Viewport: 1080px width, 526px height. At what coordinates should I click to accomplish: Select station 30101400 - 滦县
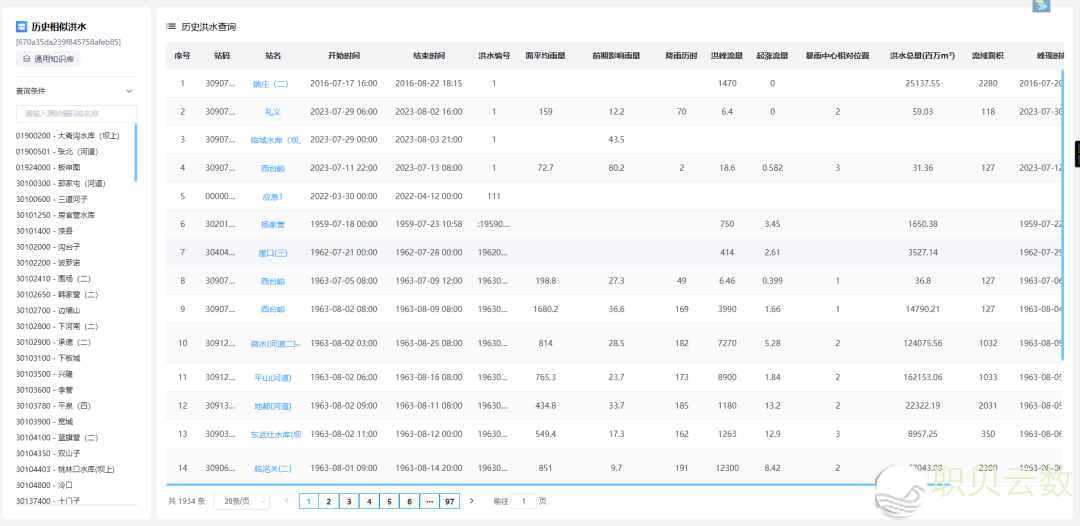click(43, 231)
